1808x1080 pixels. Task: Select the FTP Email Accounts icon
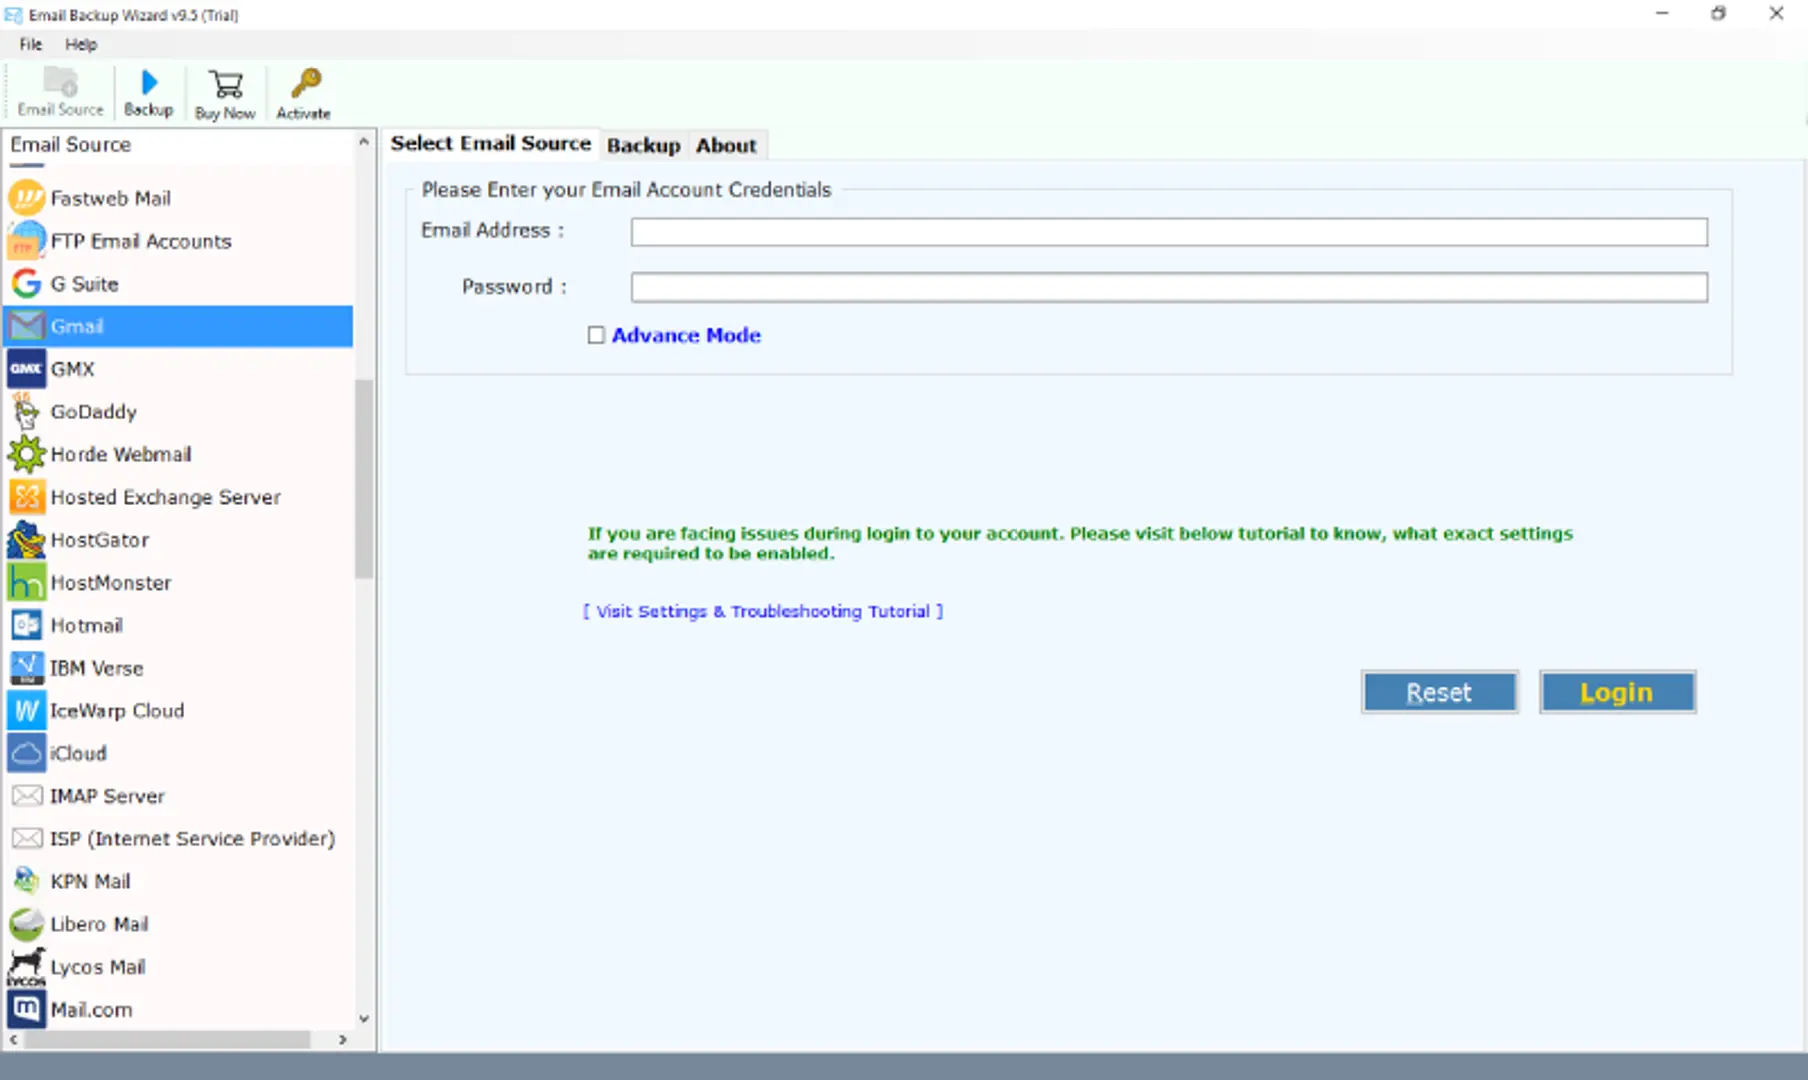[27, 241]
